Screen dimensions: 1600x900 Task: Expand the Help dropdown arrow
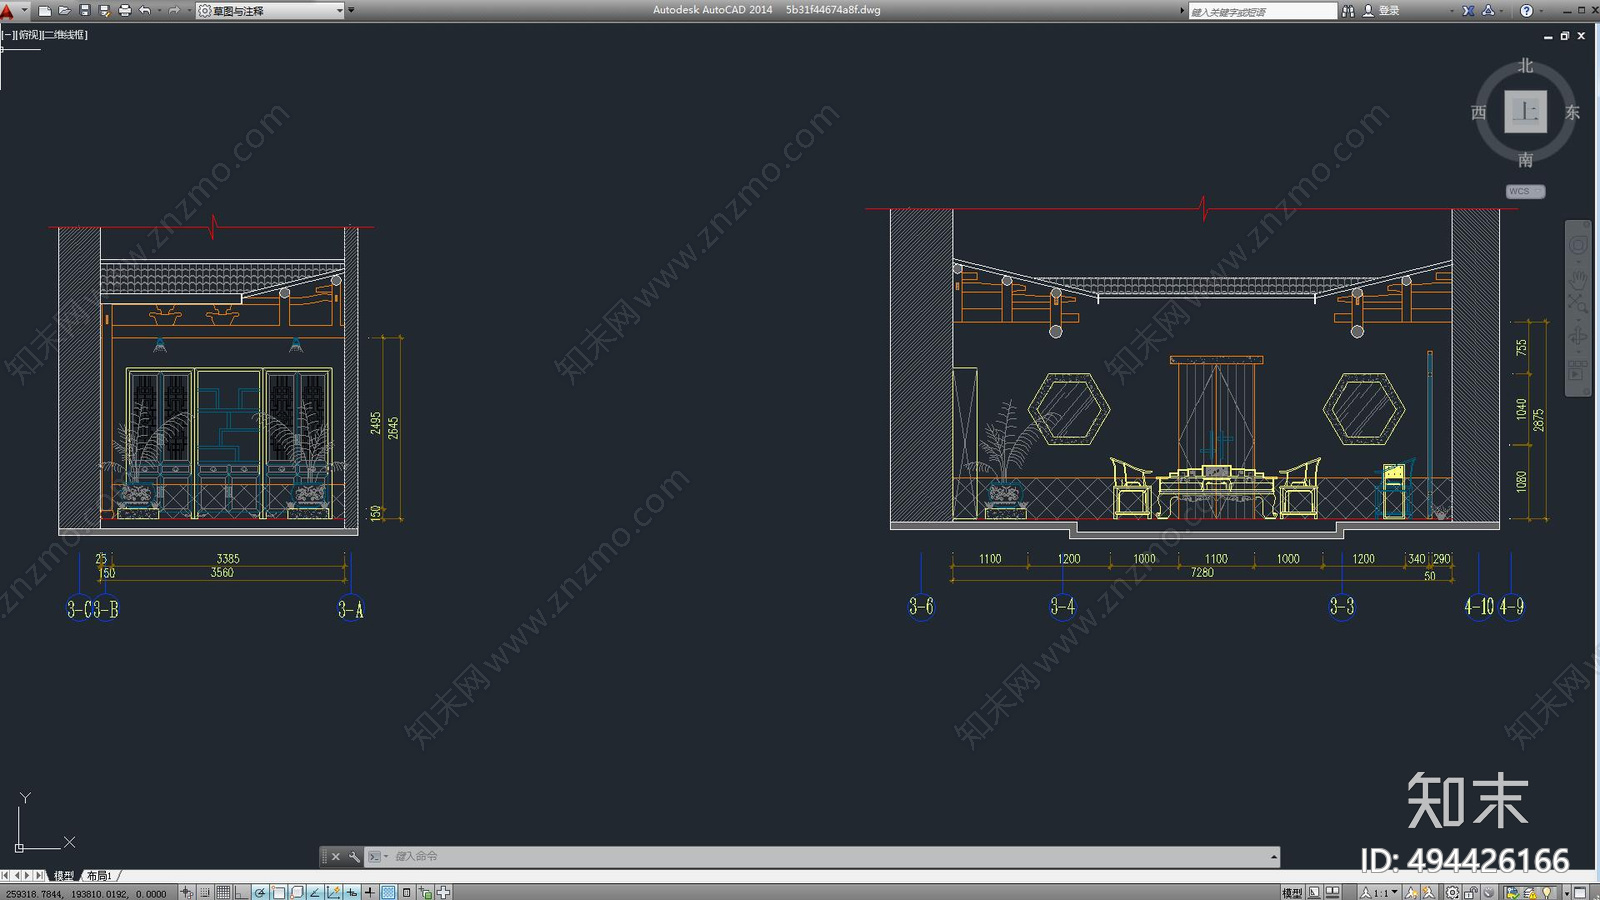click(x=1541, y=11)
